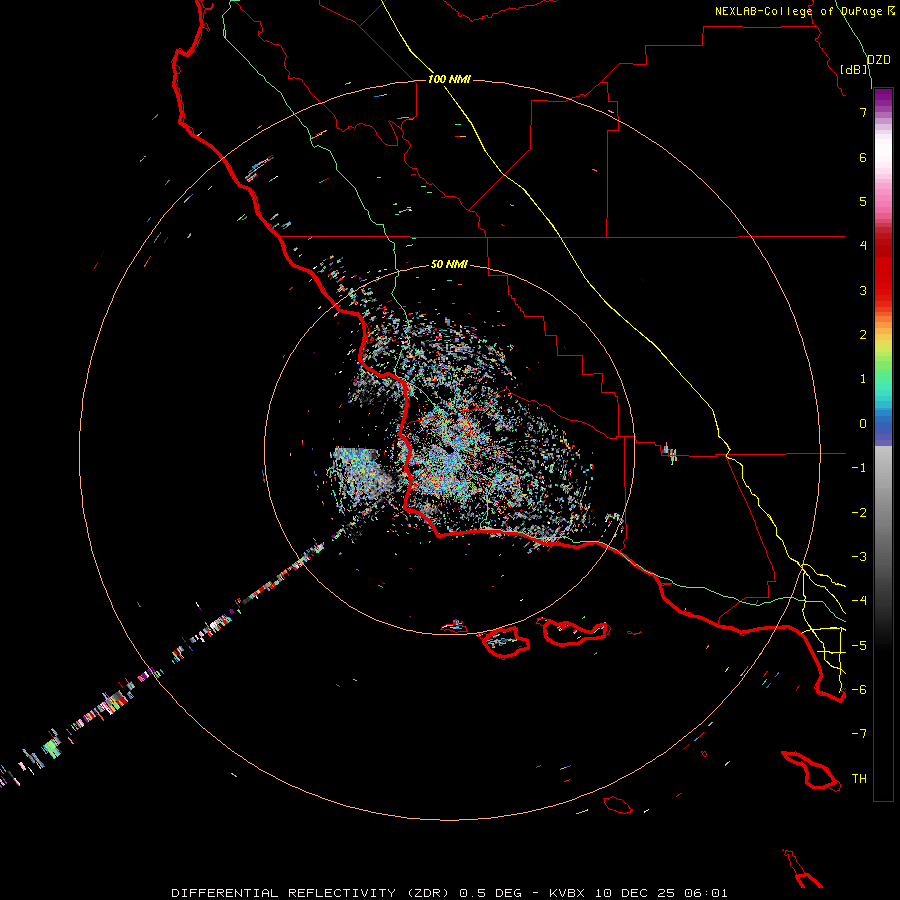Click the -3 dB label on the legend
This screenshot has height=900, width=900.
[x=859, y=557]
